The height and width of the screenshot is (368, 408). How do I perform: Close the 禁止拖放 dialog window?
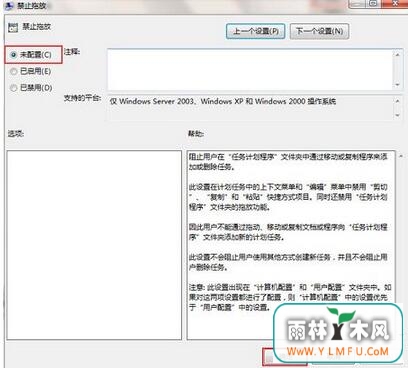pos(395,4)
